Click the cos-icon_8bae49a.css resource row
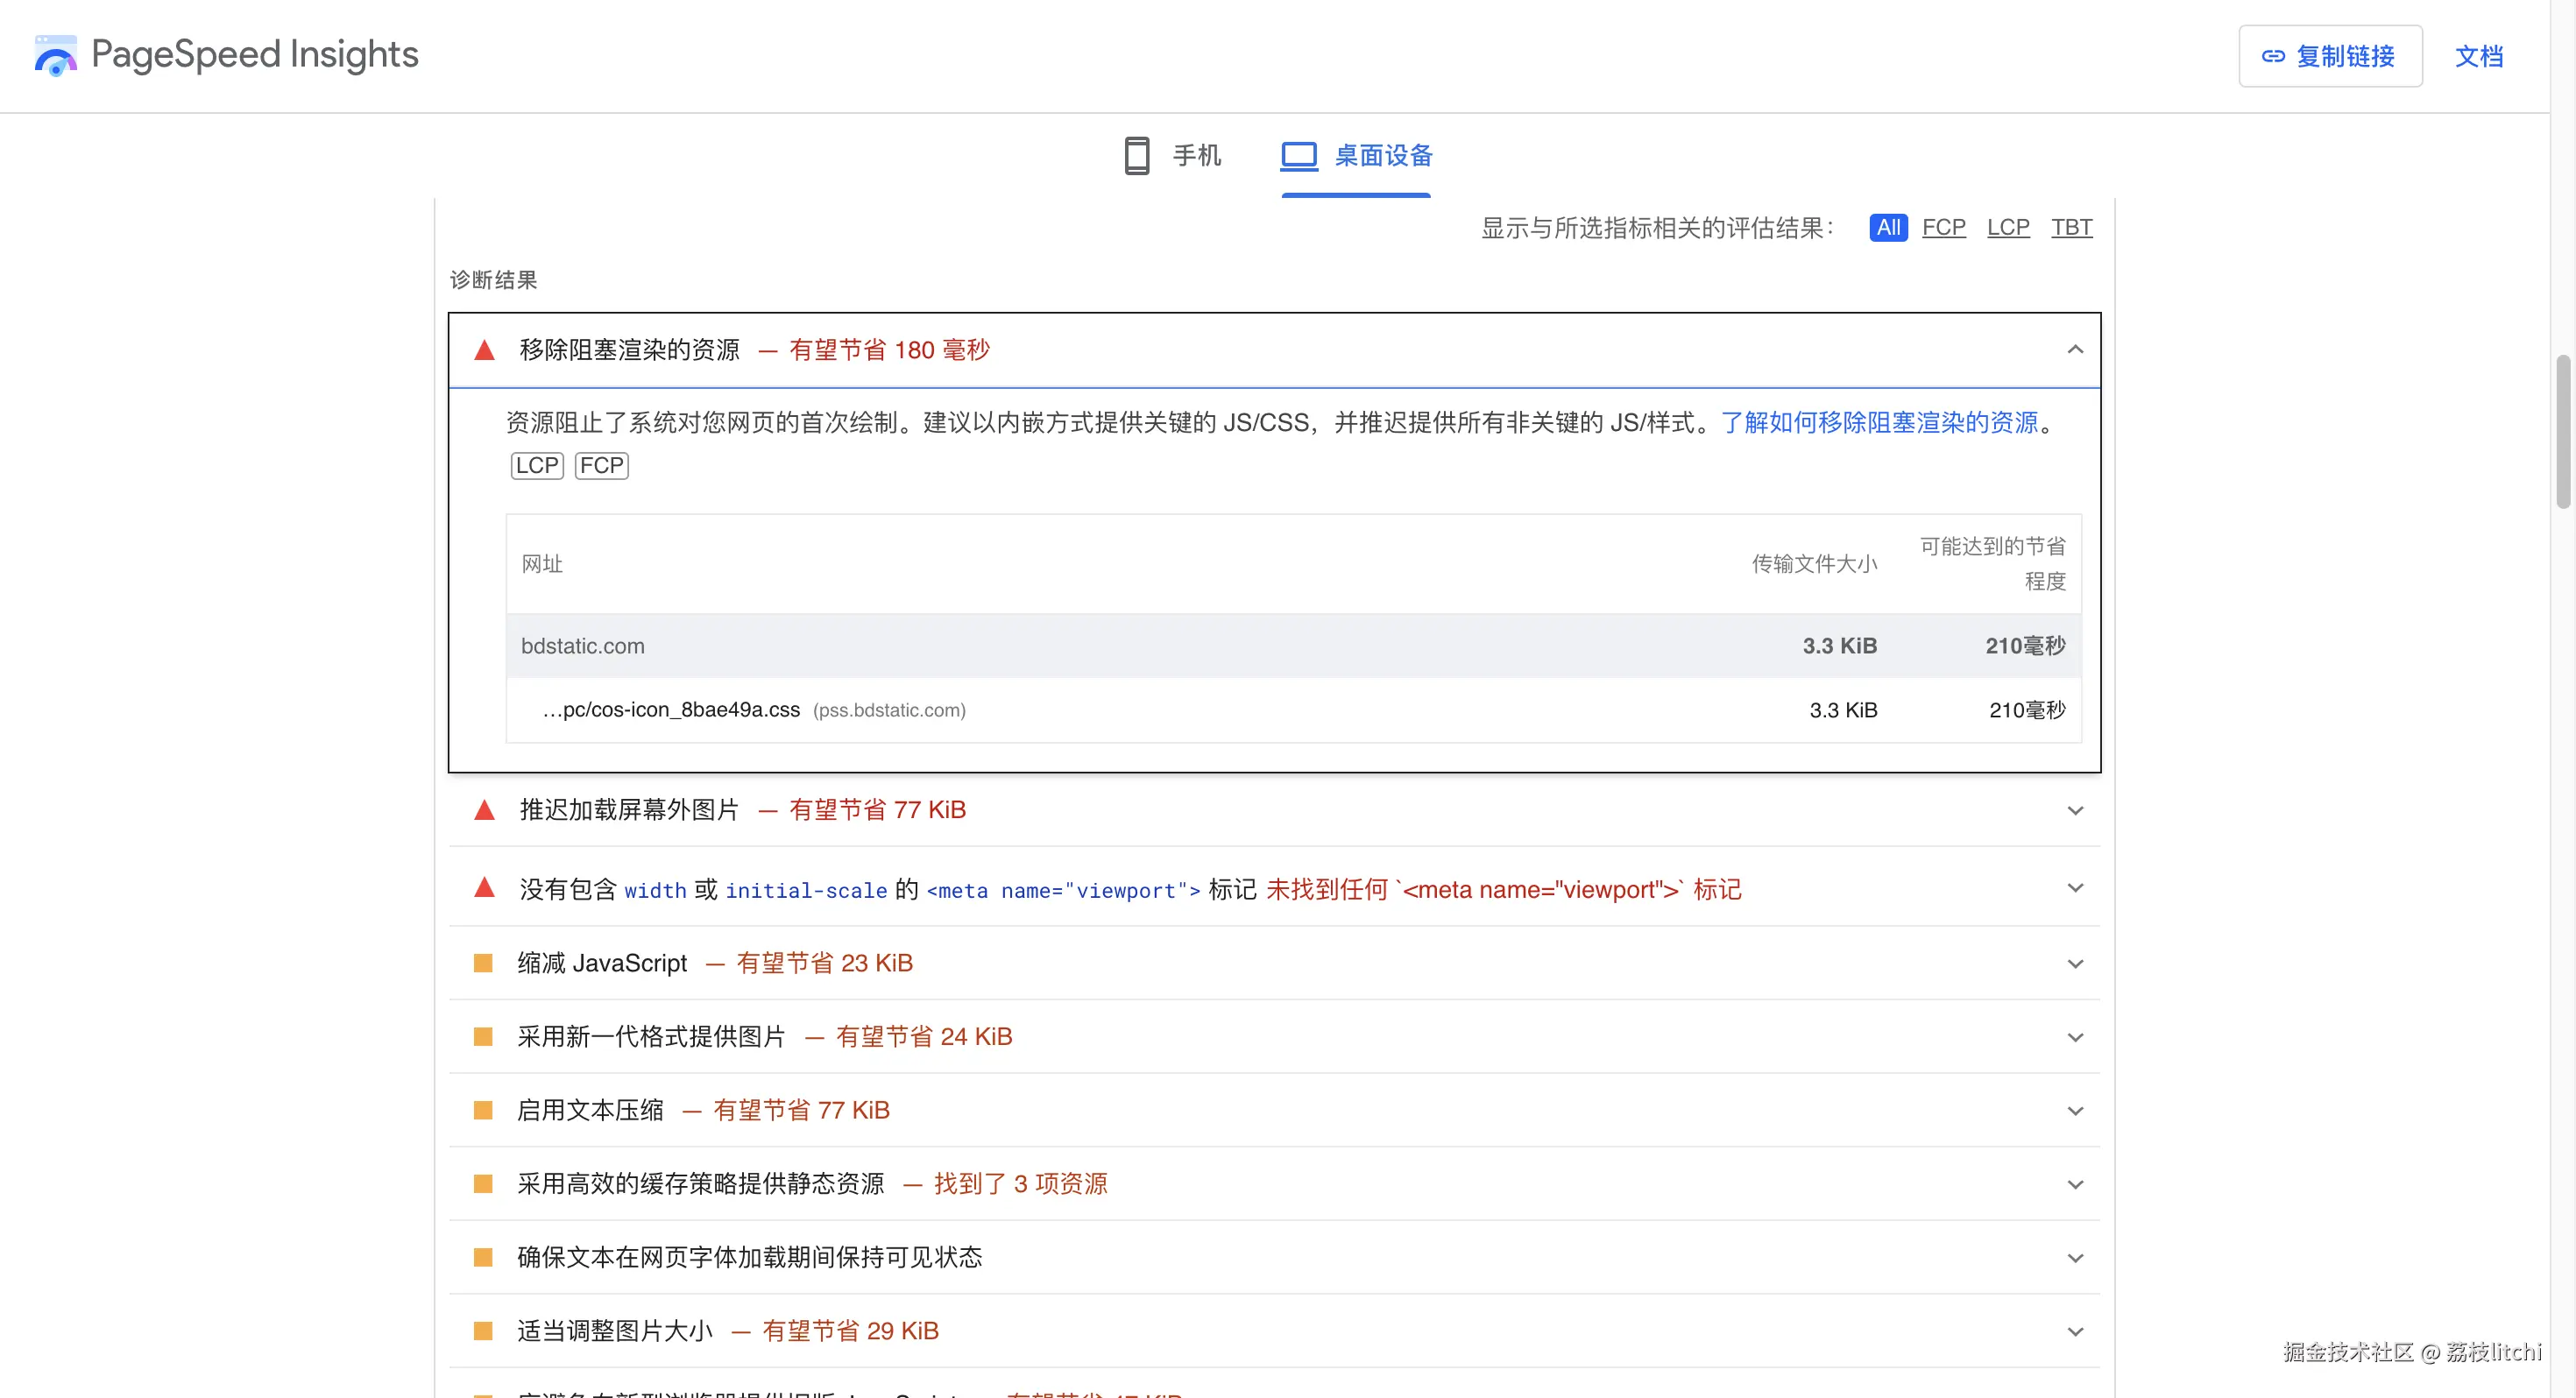 [670, 710]
